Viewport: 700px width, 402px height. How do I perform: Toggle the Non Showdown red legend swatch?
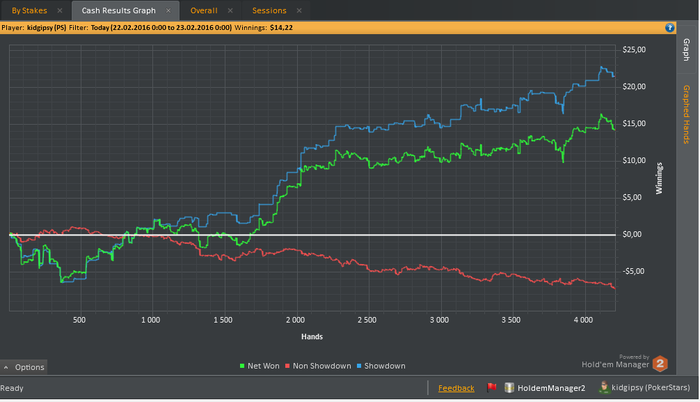coord(288,366)
